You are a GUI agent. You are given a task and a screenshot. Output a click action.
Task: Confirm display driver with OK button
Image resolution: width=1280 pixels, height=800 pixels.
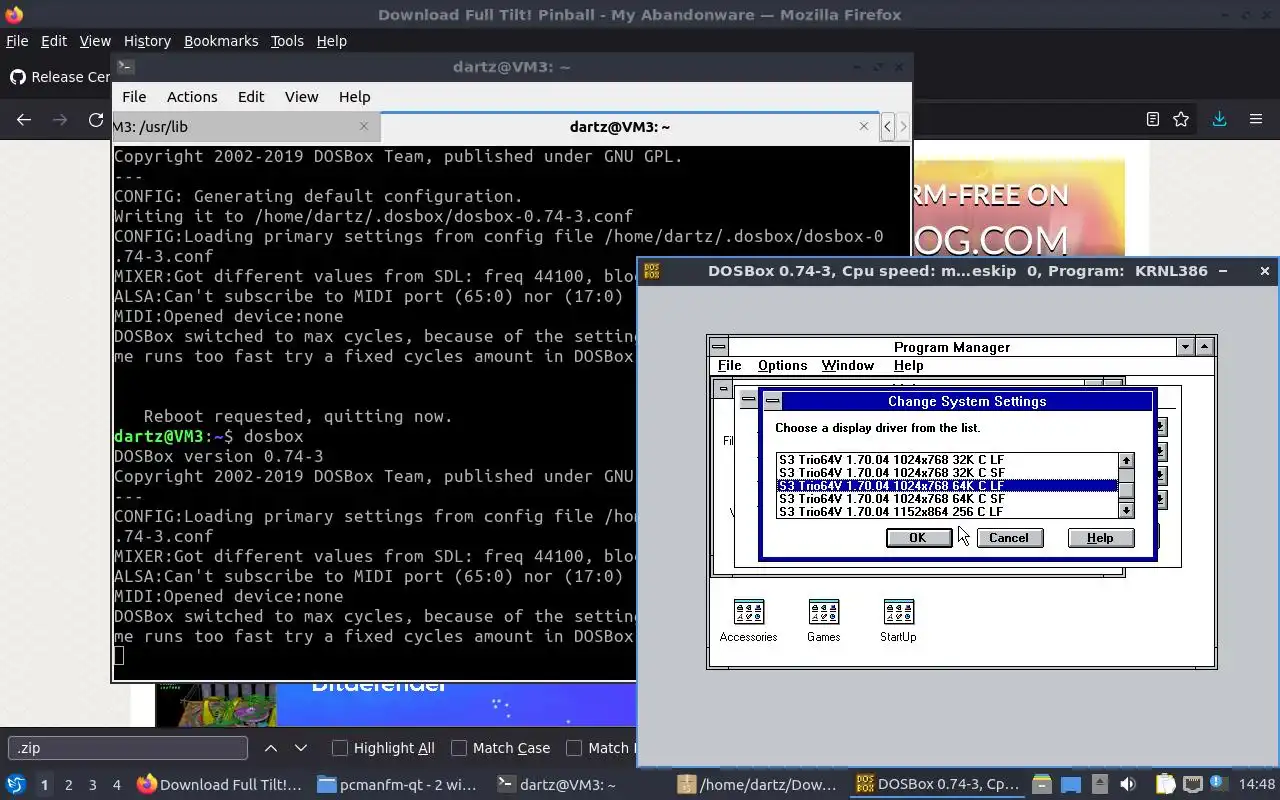[x=917, y=538]
